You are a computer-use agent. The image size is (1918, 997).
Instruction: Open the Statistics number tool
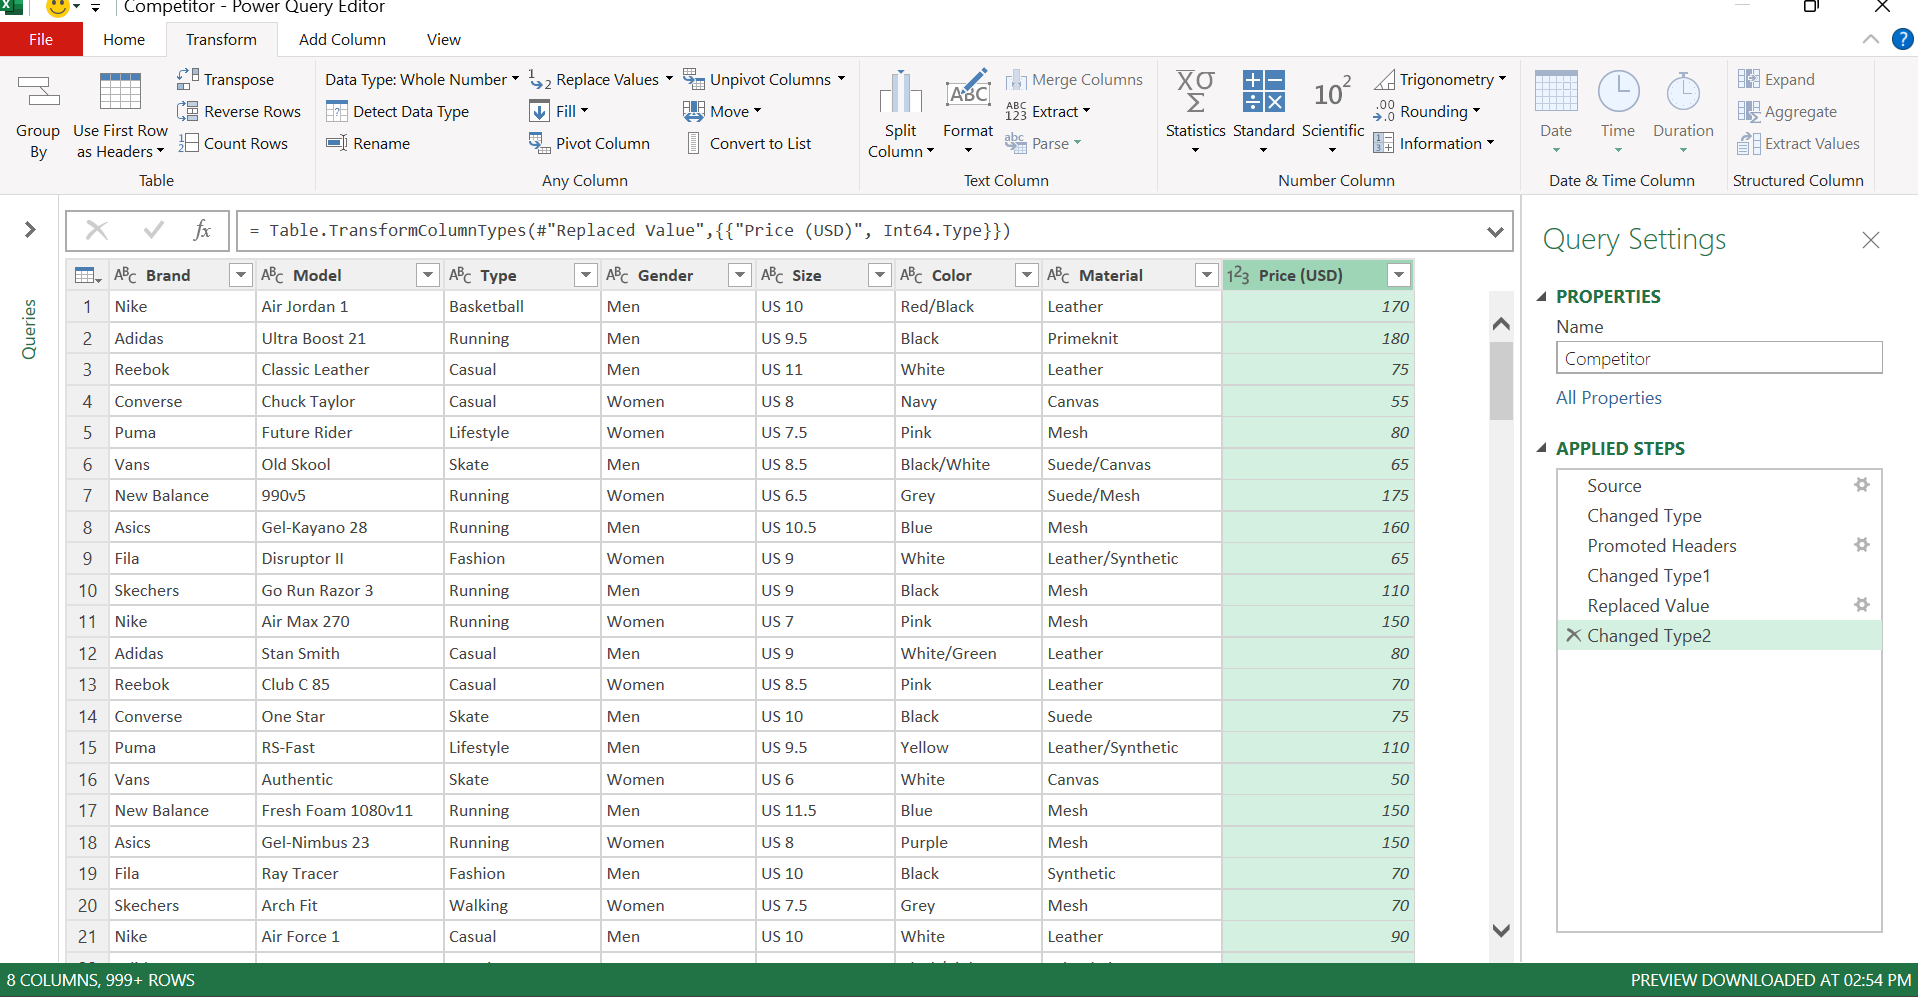(1195, 110)
